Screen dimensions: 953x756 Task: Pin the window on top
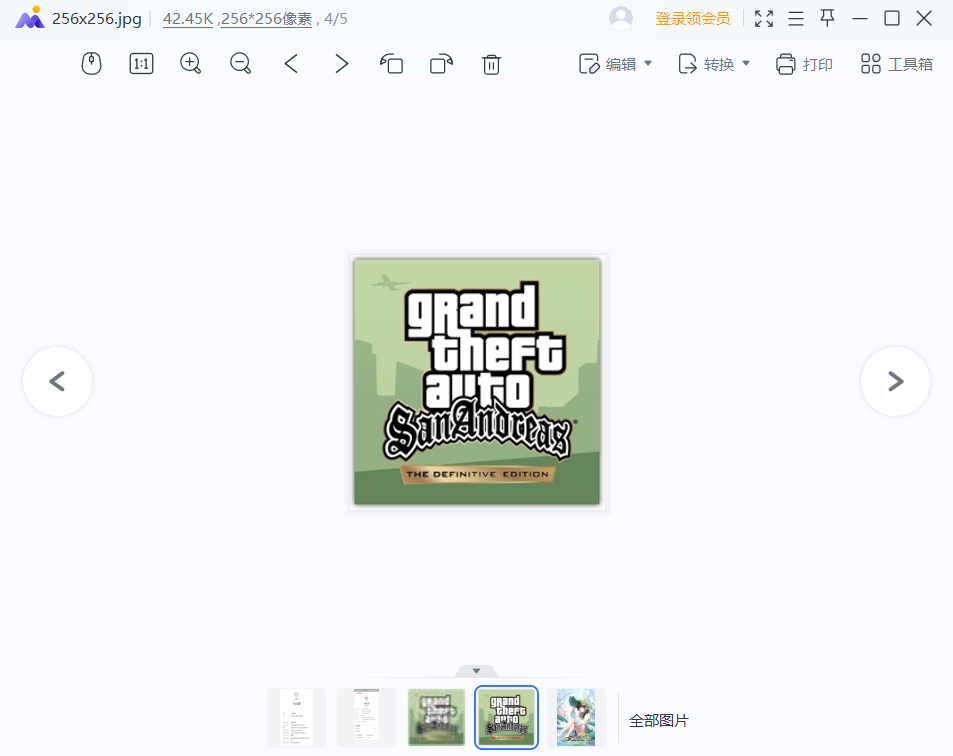(827, 18)
